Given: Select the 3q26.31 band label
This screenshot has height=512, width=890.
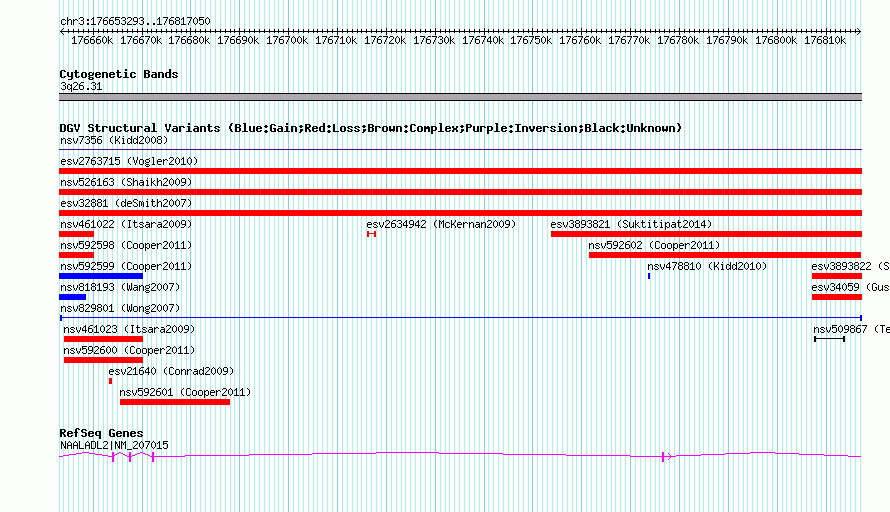Looking at the screenshot, I should (81, 86).
